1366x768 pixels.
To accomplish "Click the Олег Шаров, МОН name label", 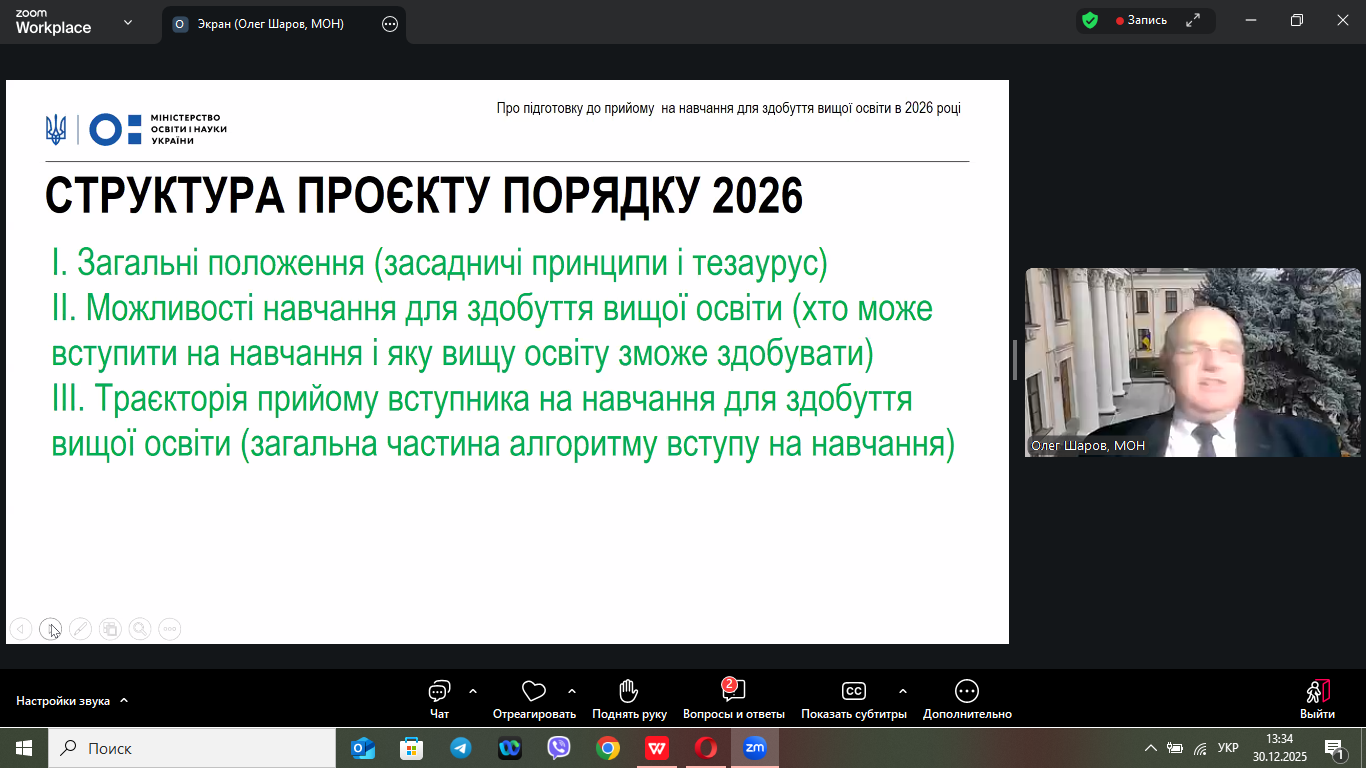I will click(x=1088, y=446).
